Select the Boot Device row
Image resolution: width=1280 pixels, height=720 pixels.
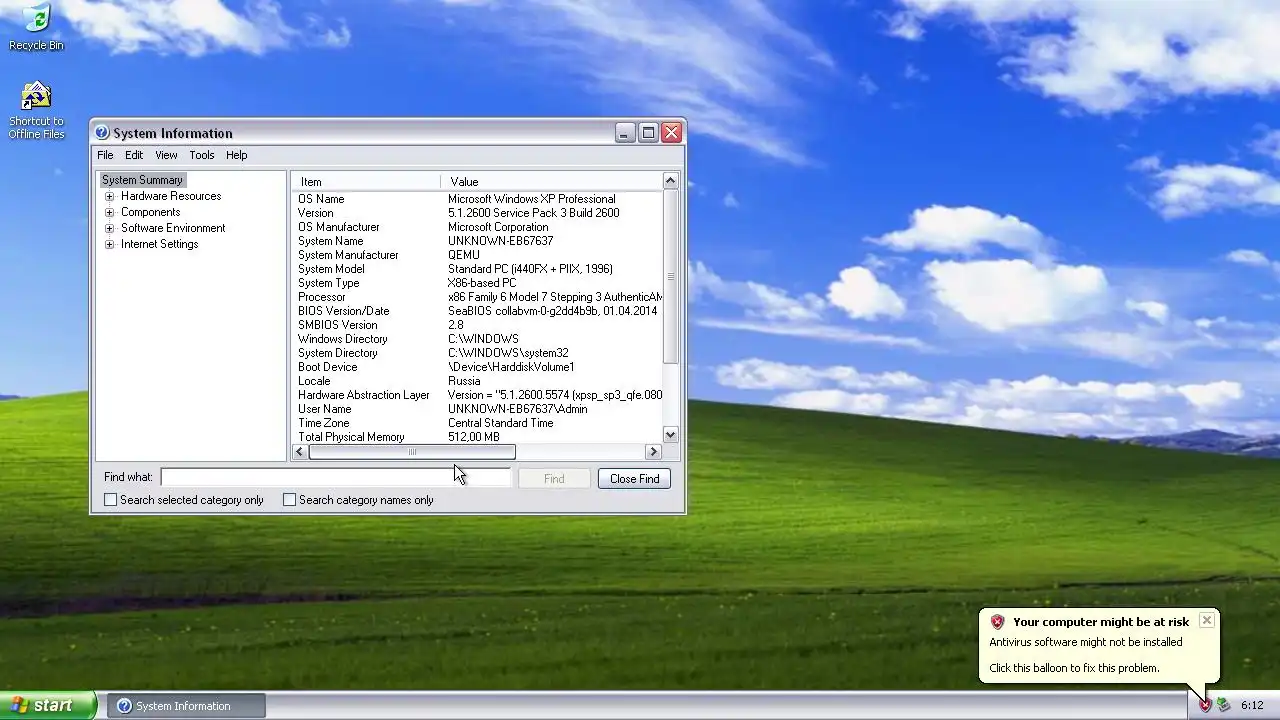[x=477, y=367]
